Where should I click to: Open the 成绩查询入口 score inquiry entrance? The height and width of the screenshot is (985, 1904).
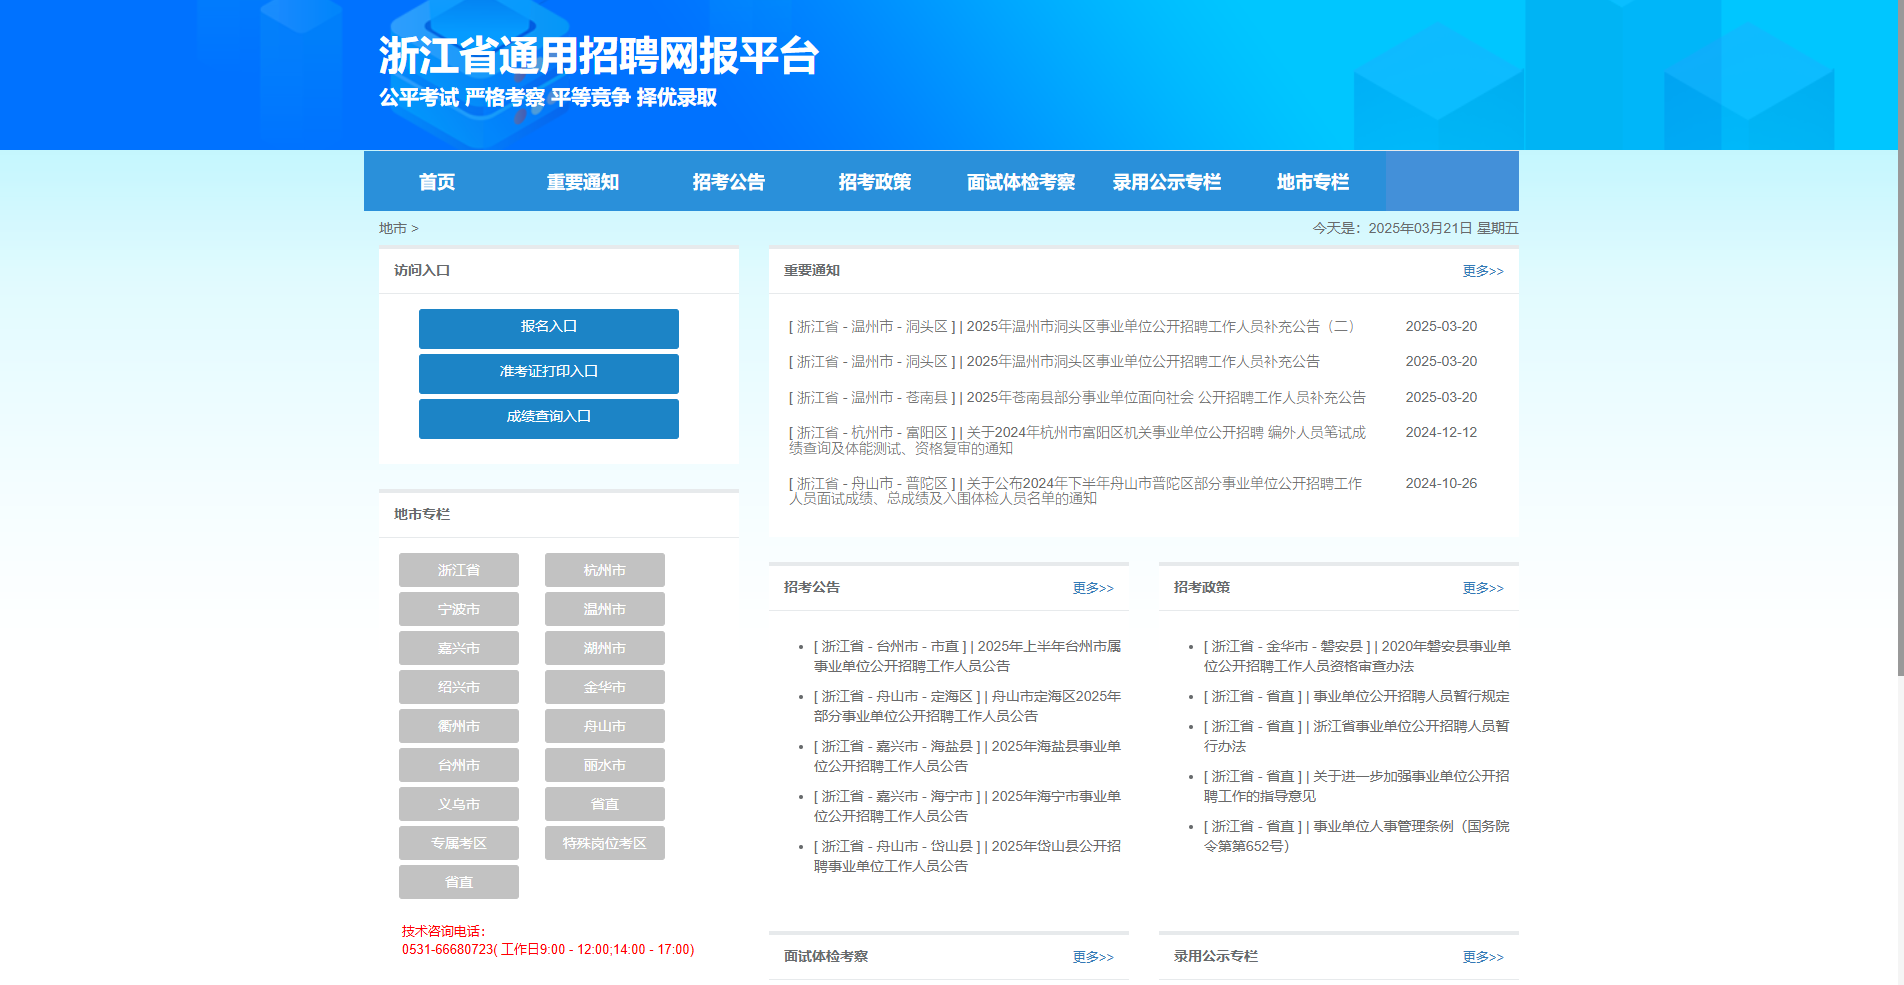(x=548, y=418)
